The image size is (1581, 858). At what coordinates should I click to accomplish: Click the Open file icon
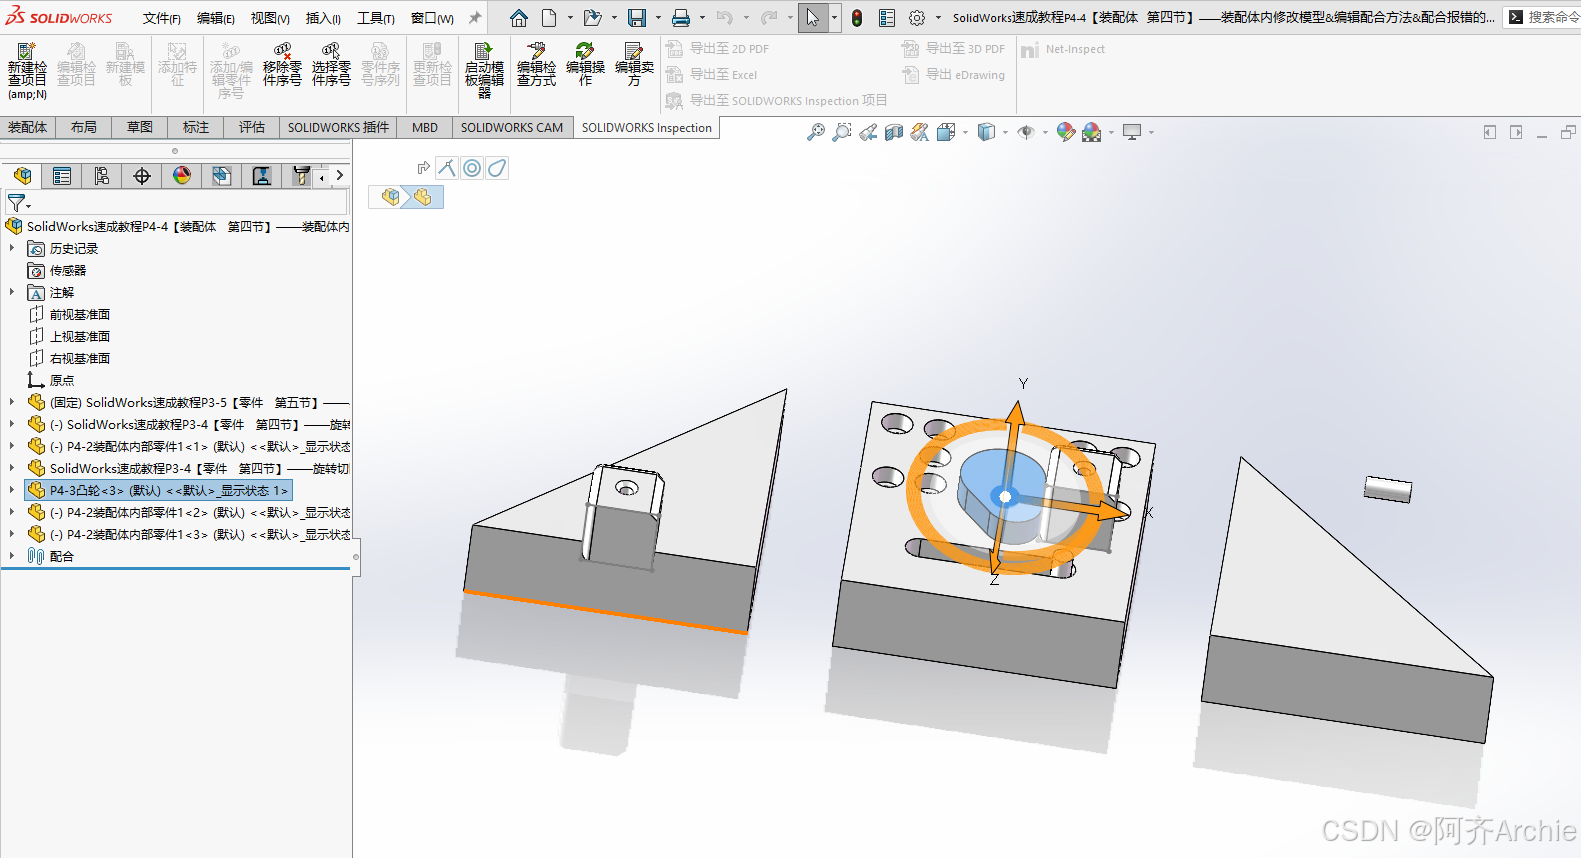[592, 18]
